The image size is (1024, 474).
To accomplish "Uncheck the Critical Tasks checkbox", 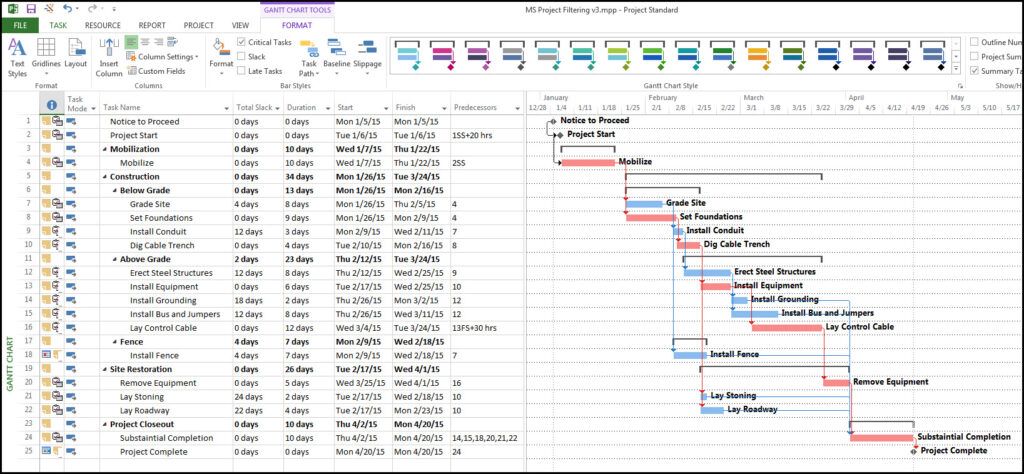I will (241, 42).
